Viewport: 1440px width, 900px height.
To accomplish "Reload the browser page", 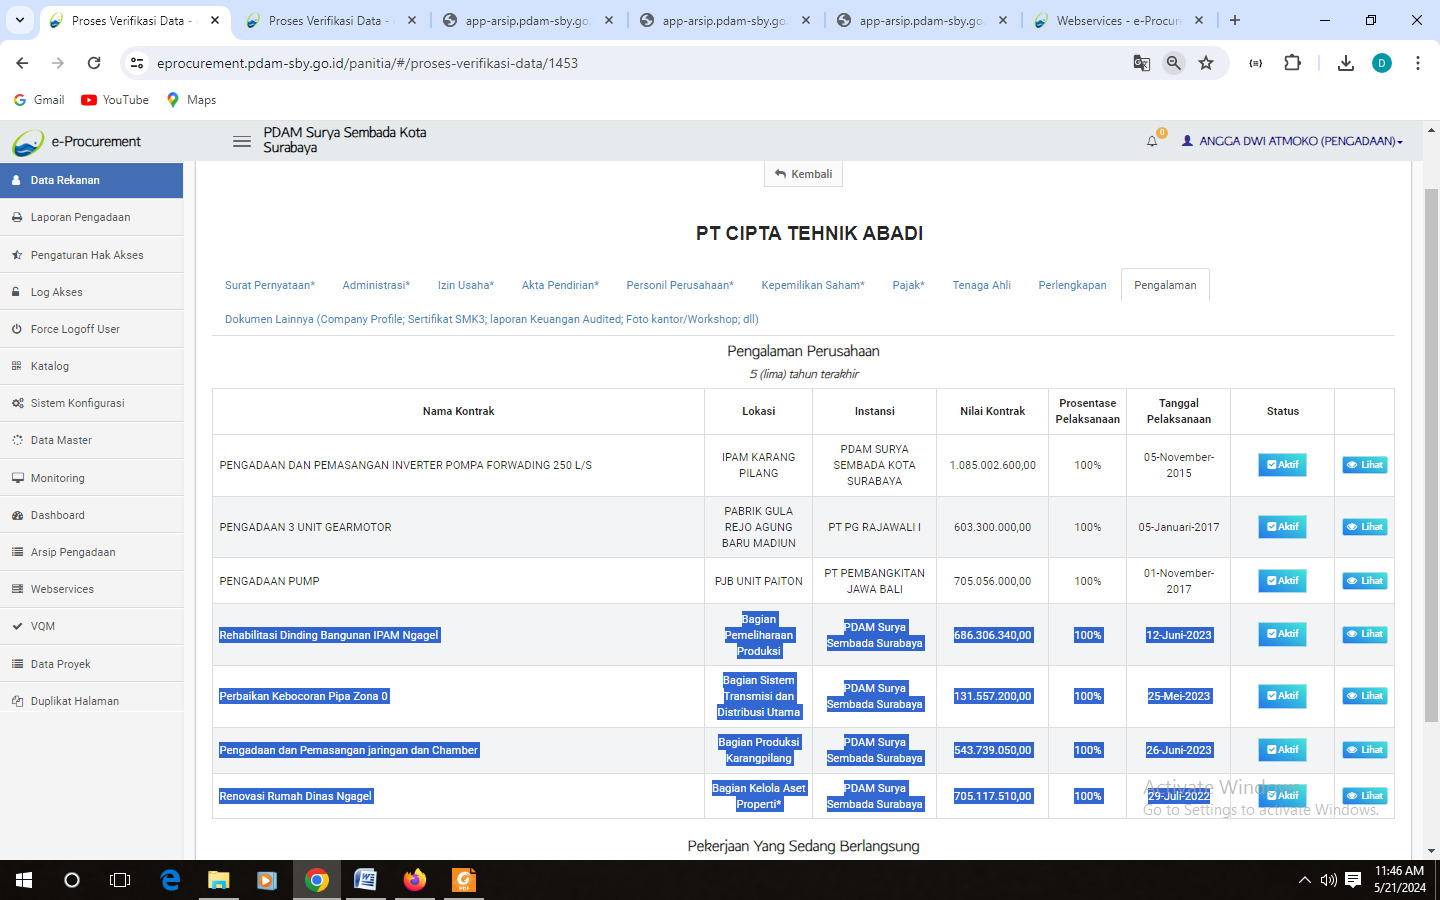I will (94, 63).
